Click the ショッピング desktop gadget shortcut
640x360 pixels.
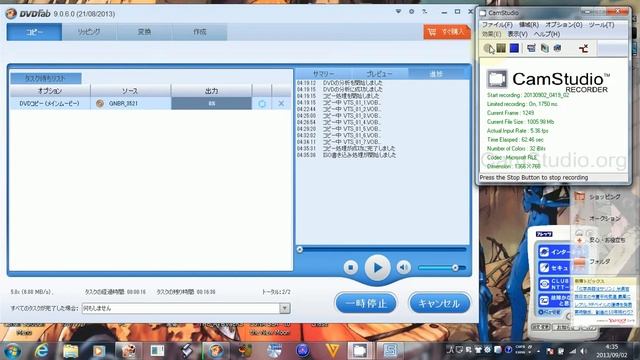coord(598,197)
